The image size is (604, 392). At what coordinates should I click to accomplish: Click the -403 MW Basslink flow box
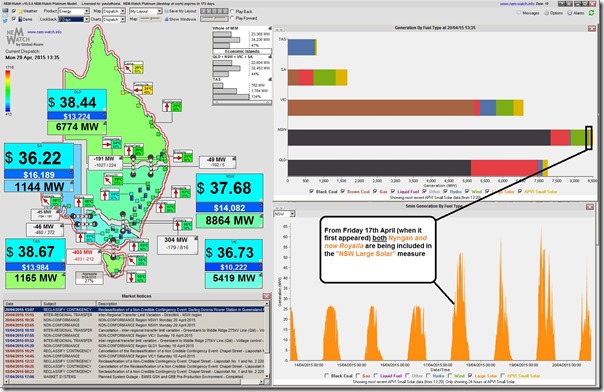coord(83,256)
